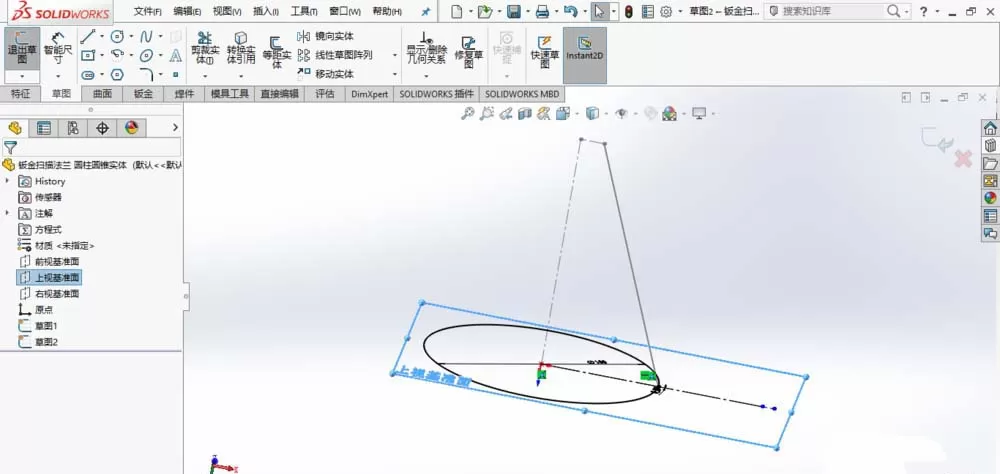
Task: Open FeatureManager design tree tab
Action: (x=15, y=128)
